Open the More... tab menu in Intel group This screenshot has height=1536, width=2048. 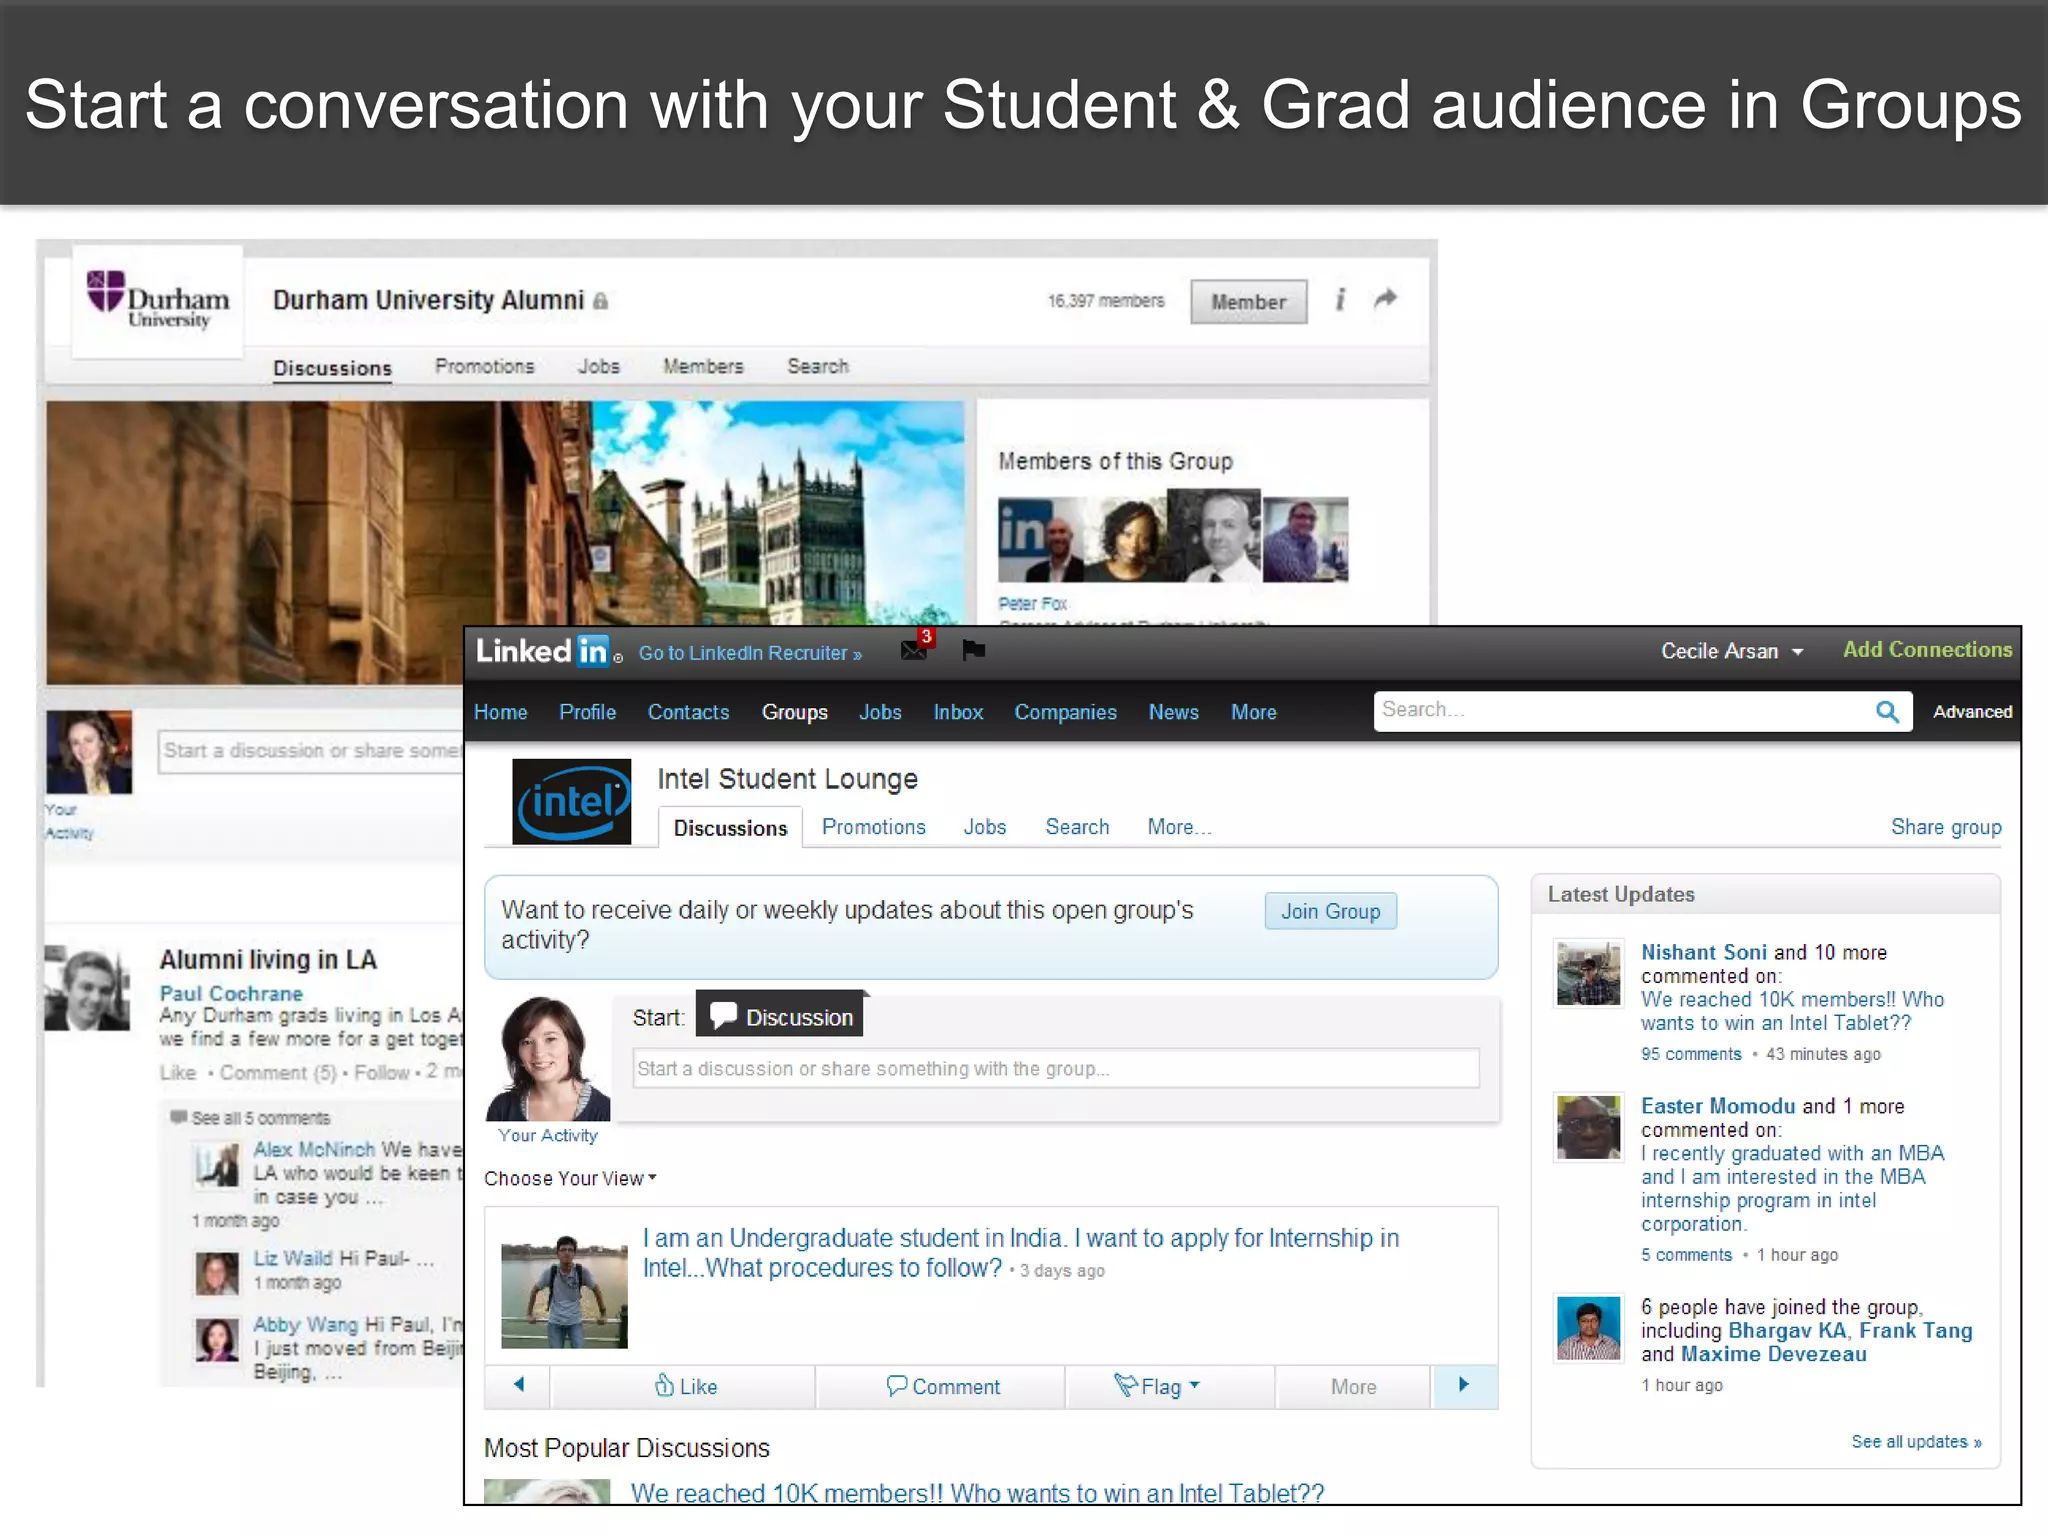point(1179,827)
